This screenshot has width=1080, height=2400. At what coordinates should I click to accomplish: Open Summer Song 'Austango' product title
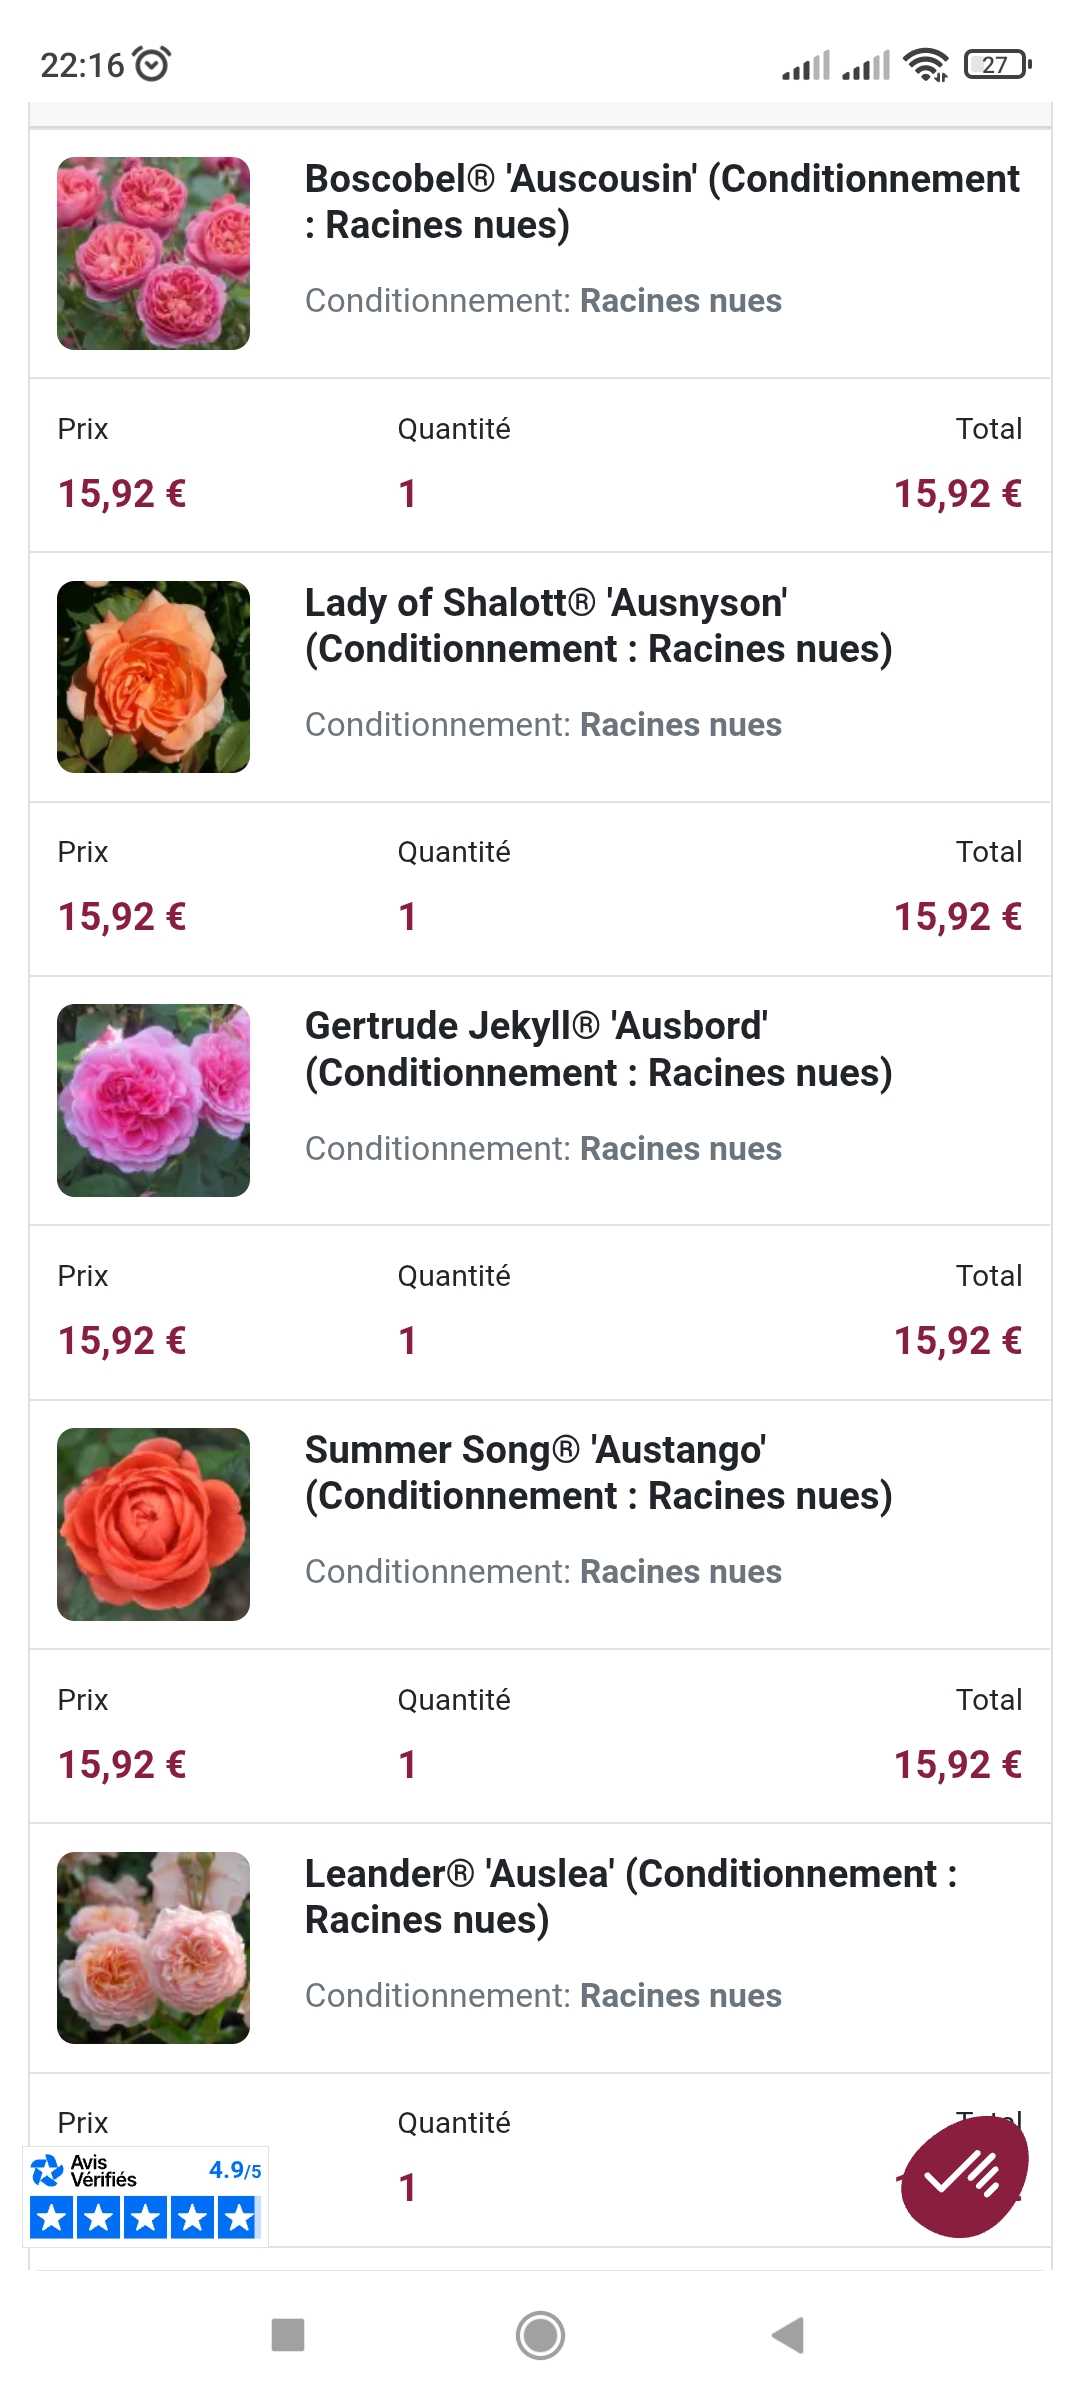click(598, 1473)
